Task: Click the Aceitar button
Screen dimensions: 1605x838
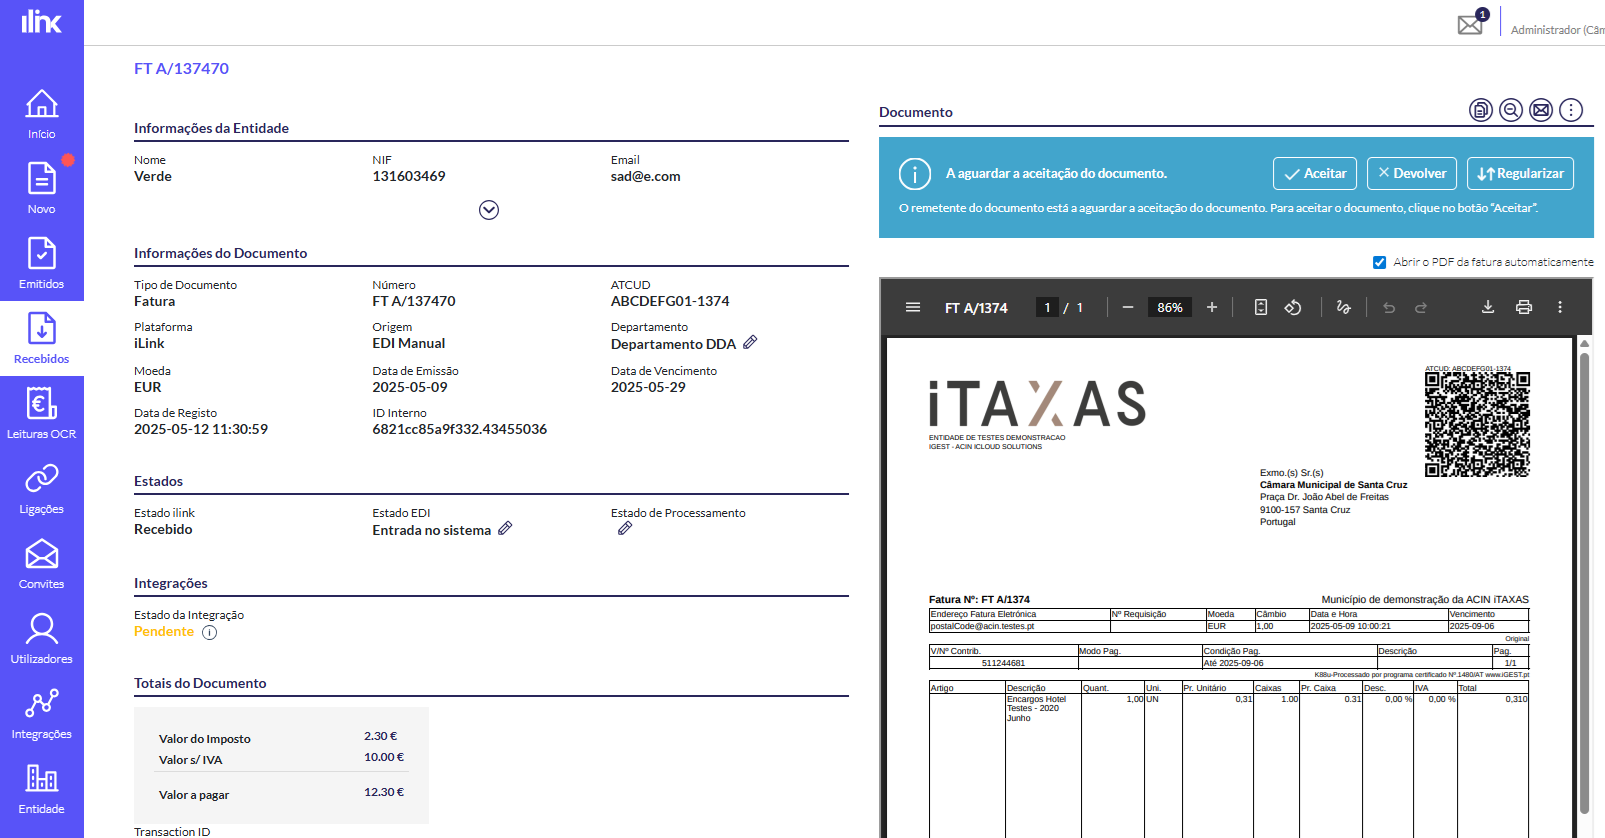Action: pos(1315,173)
